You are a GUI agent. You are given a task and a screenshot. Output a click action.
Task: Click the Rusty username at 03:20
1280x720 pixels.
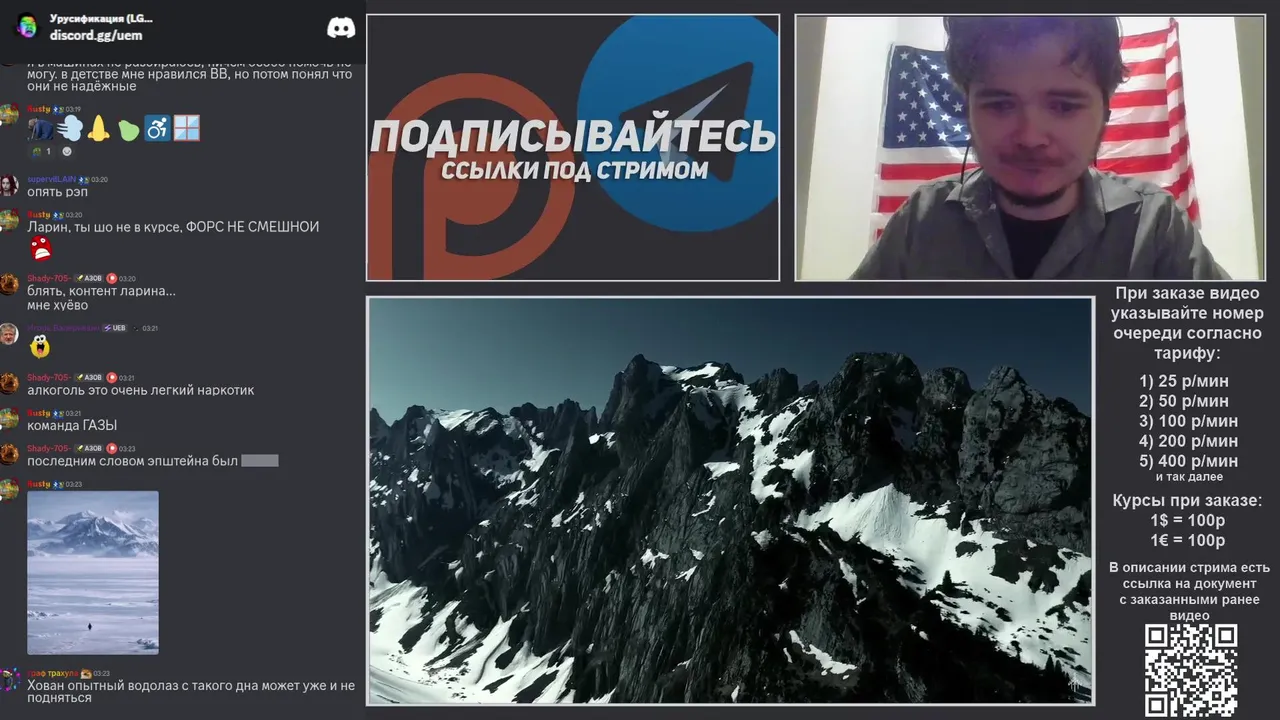(39, 214)
